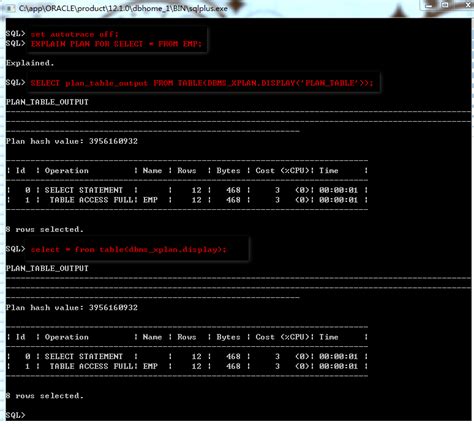Click the upper PLAN_TABLE_OUTPUT heading

[x=47, y=102]
